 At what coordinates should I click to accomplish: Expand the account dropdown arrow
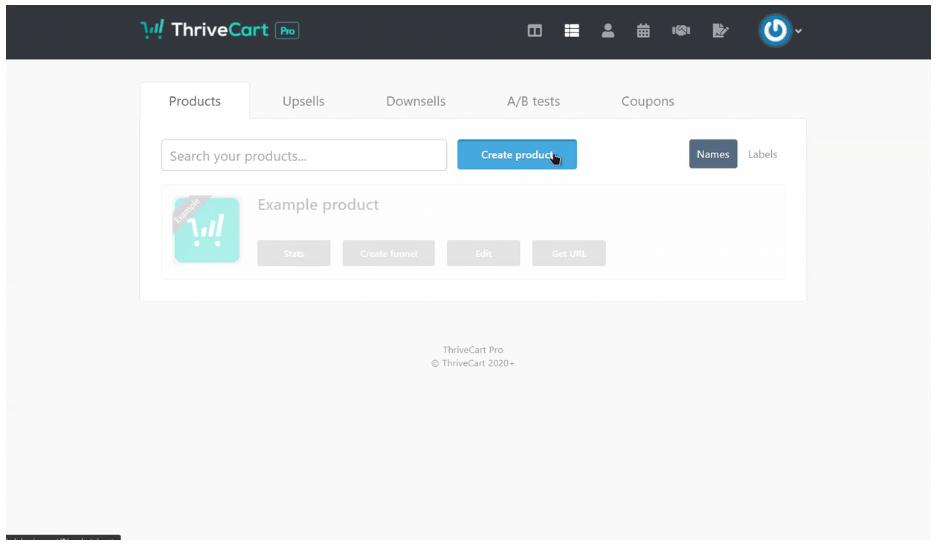(x=798, y=31)
